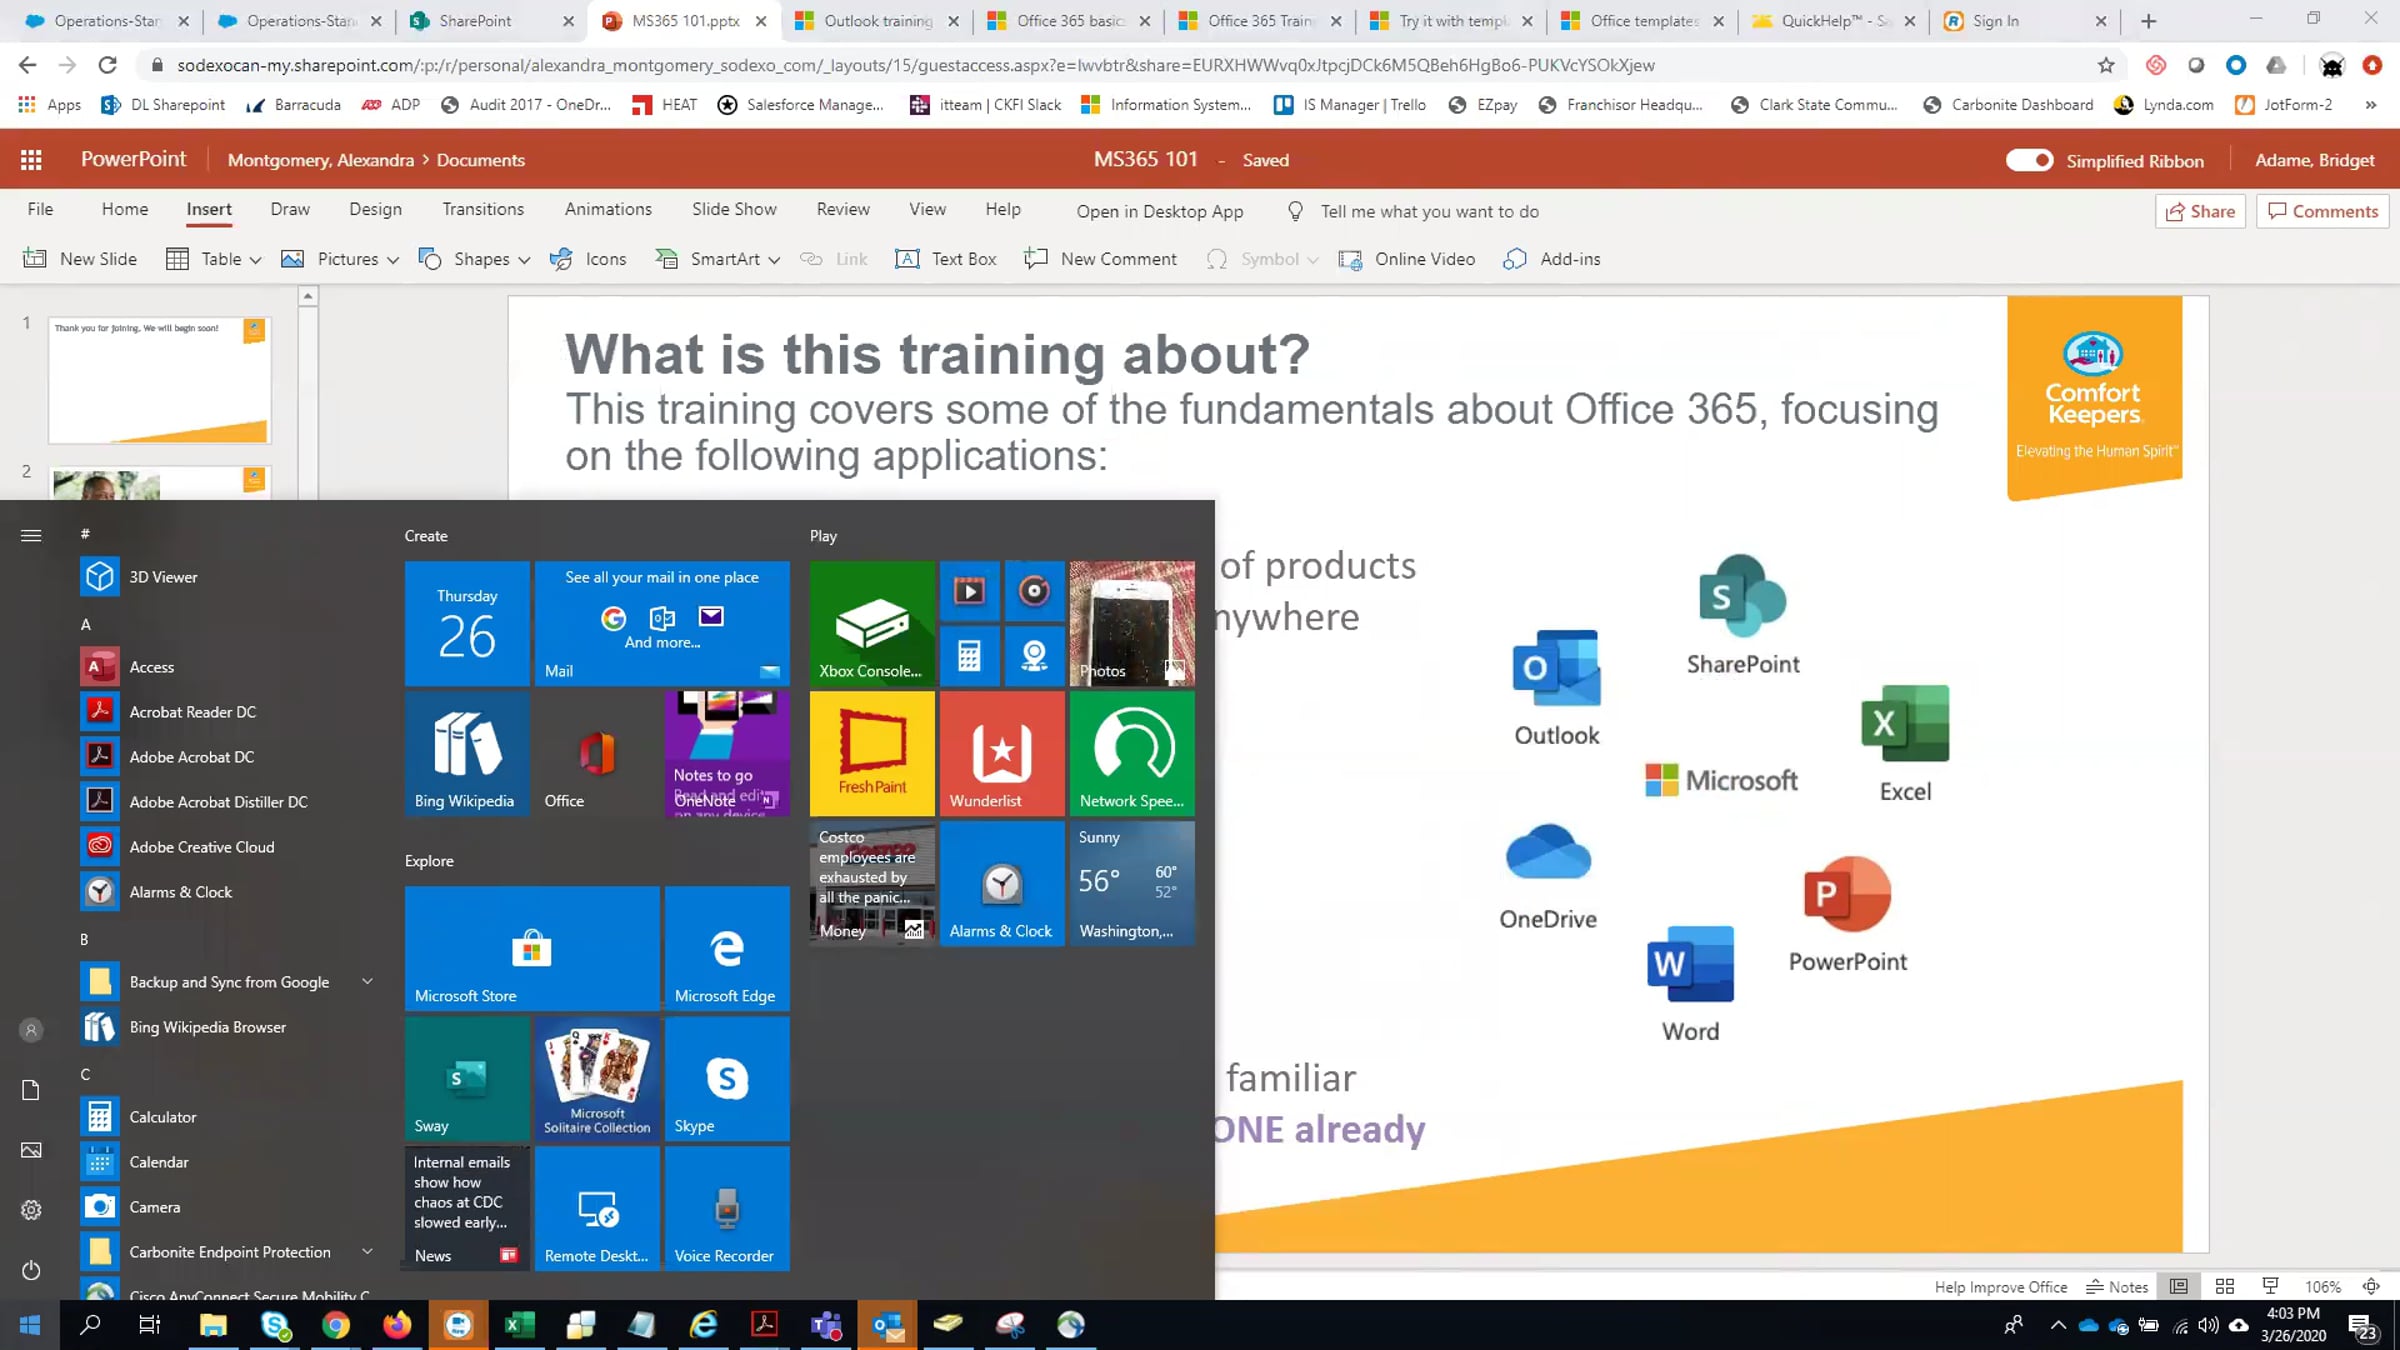Switch to slide sorter view icon
2400x1350 pixels.
tap(2225, 1287)
